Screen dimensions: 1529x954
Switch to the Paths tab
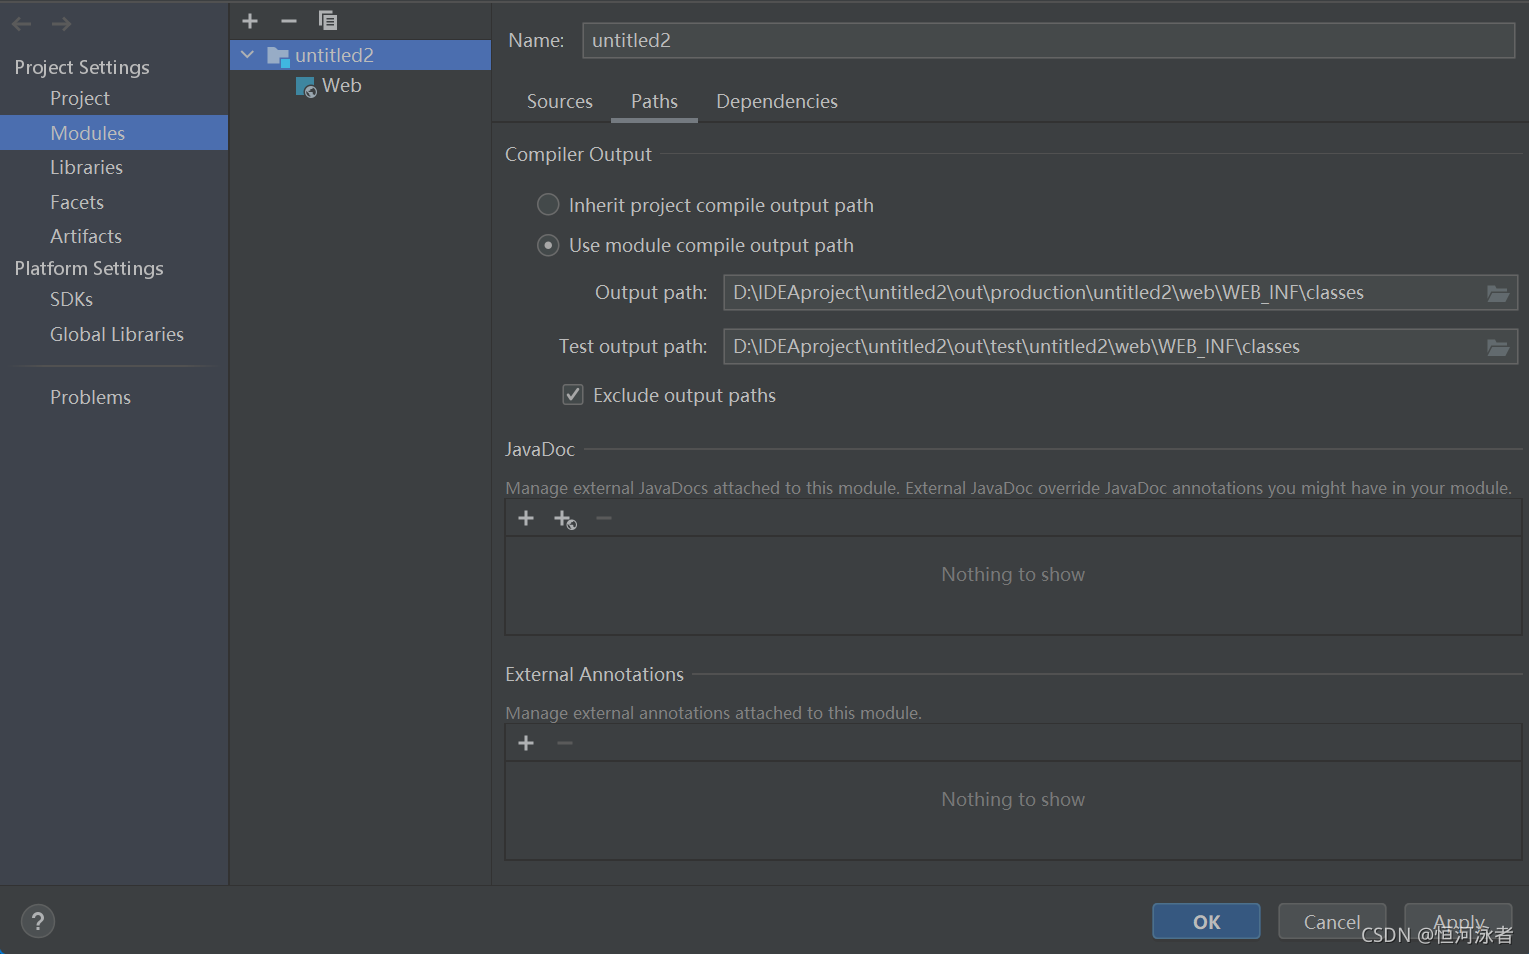[654, 101]
